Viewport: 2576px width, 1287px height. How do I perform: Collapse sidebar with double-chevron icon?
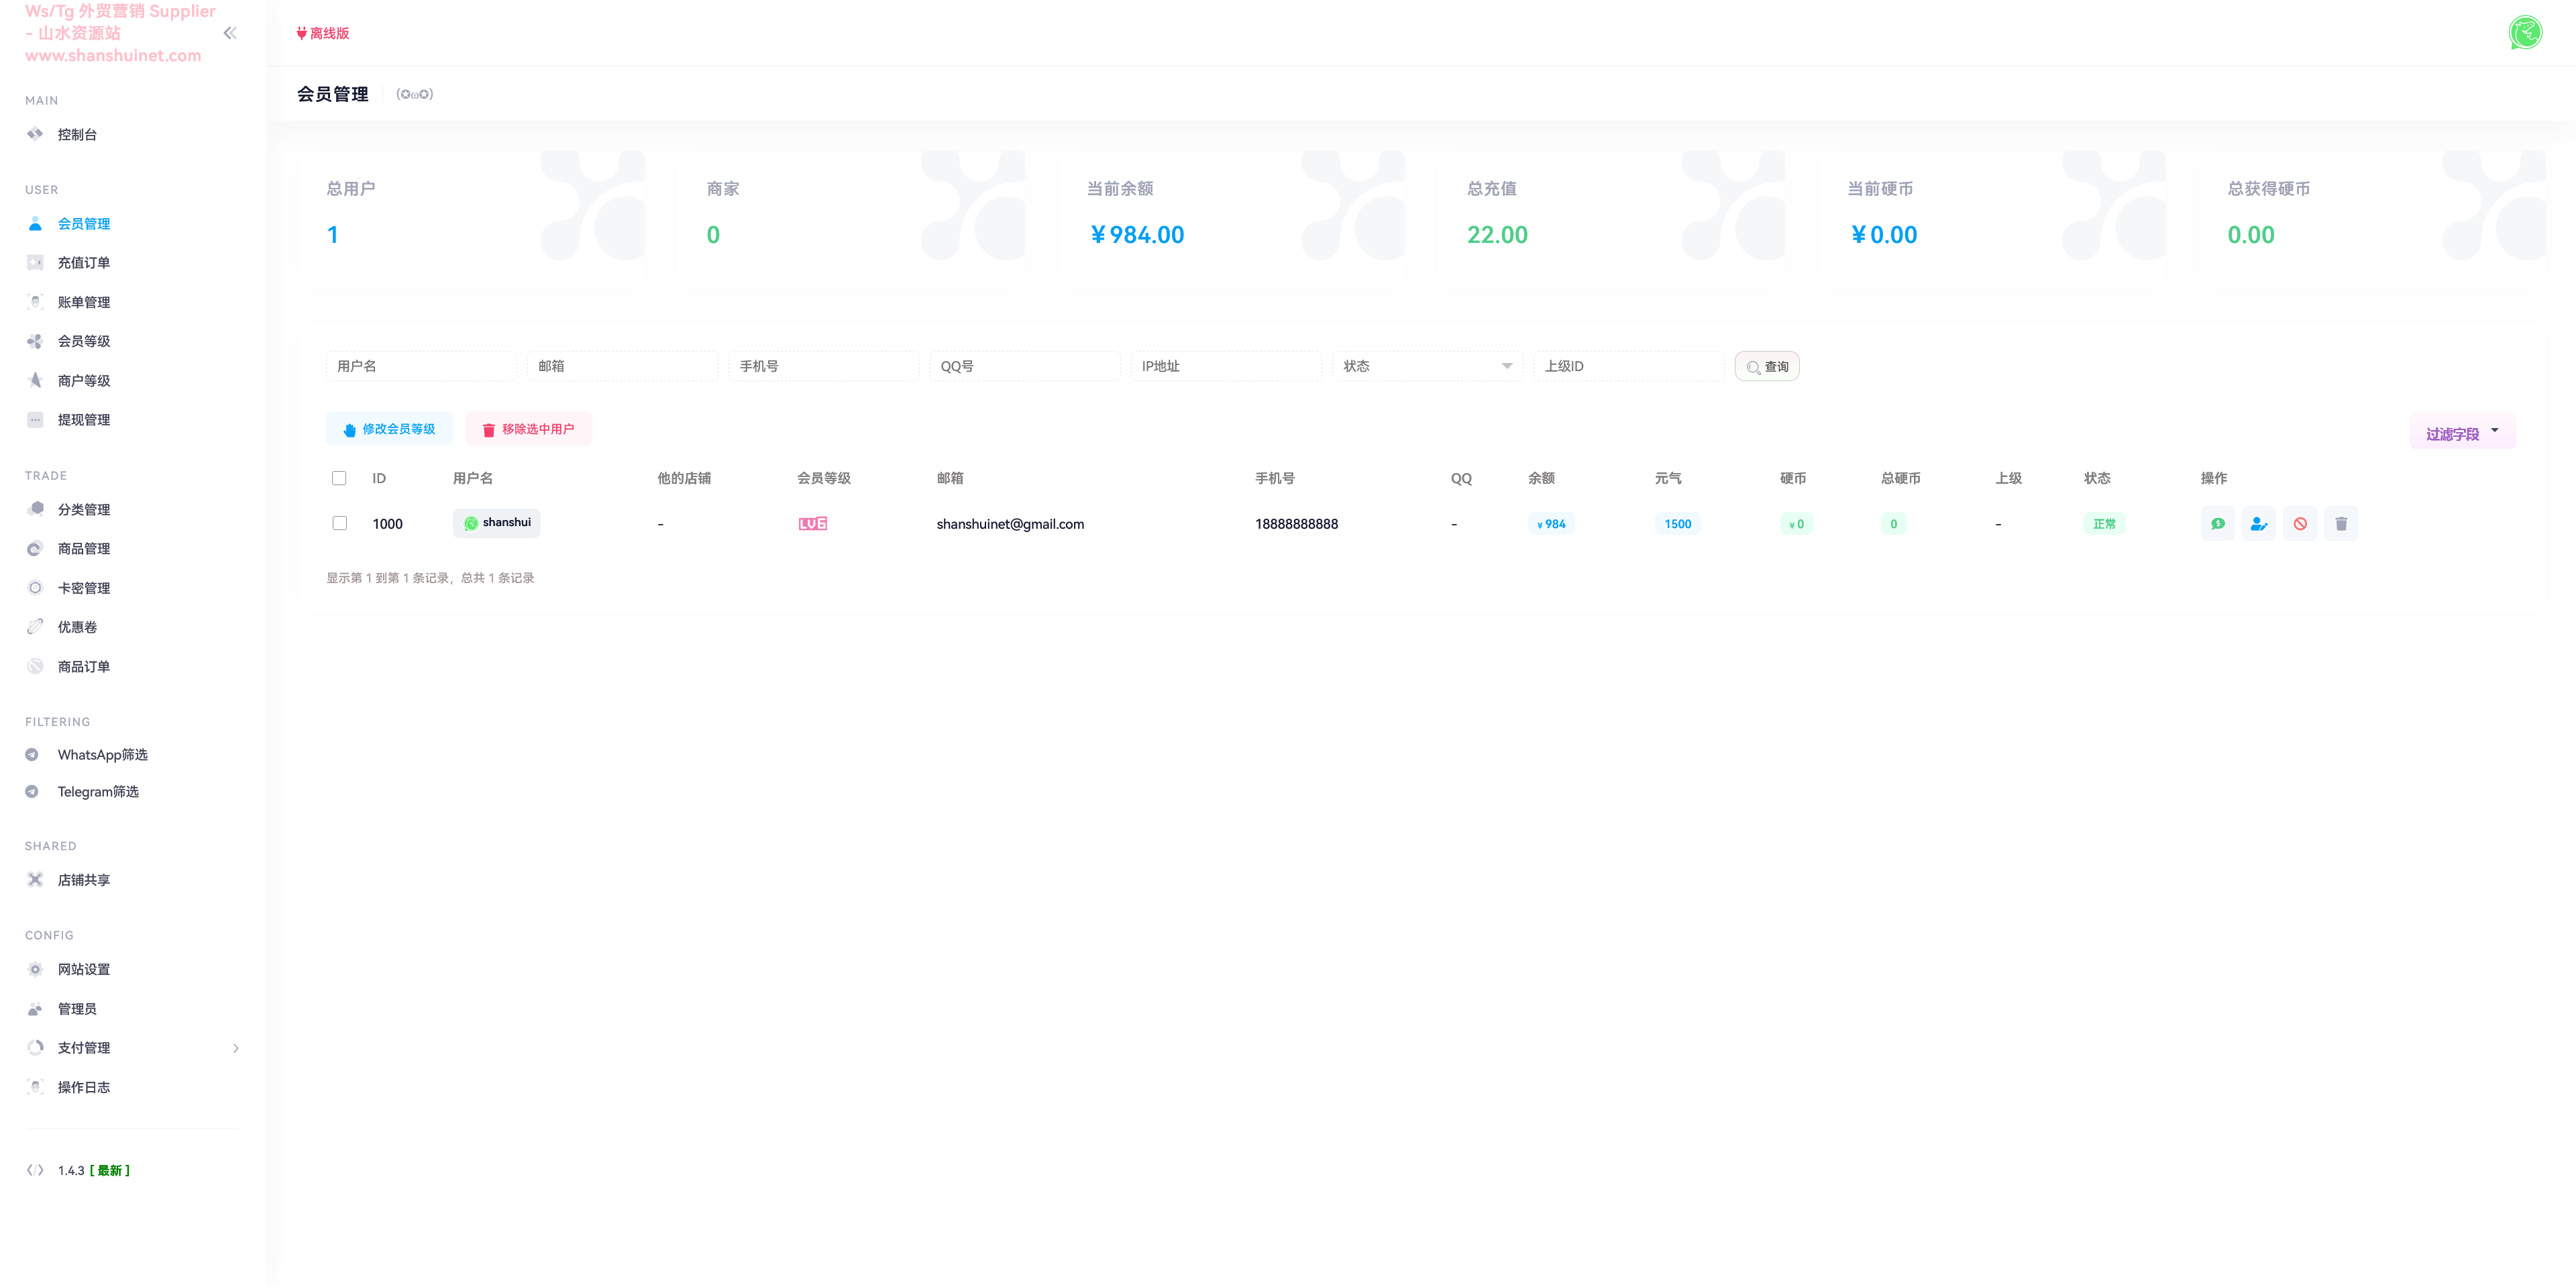point(230,33)
